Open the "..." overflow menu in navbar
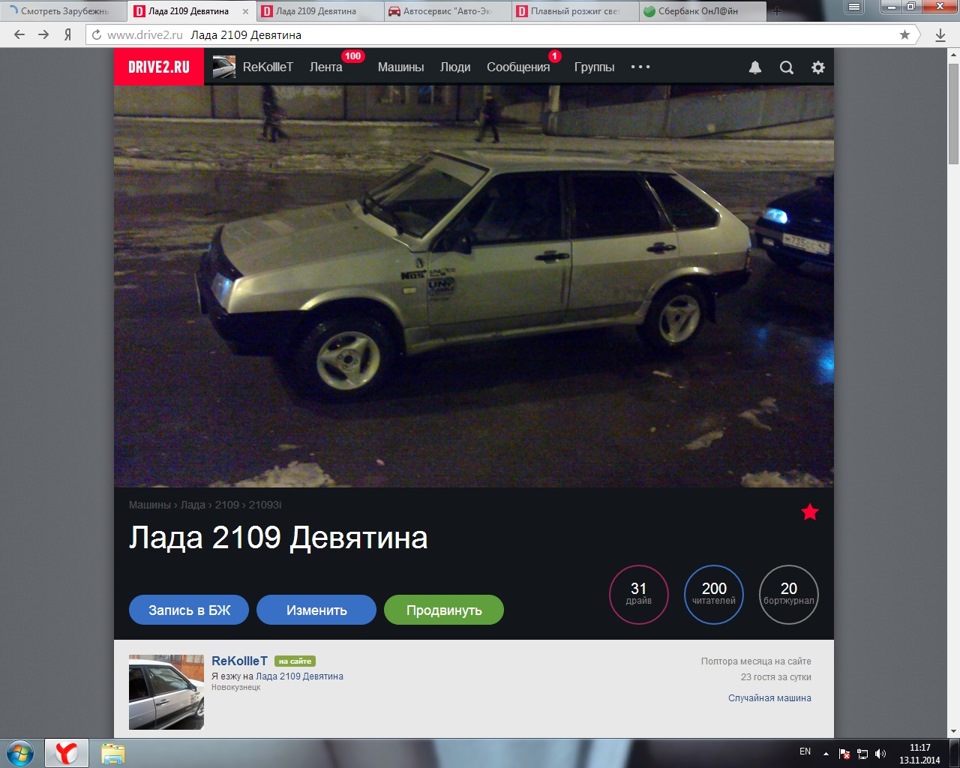960x768 pixels. coord(638,67)
